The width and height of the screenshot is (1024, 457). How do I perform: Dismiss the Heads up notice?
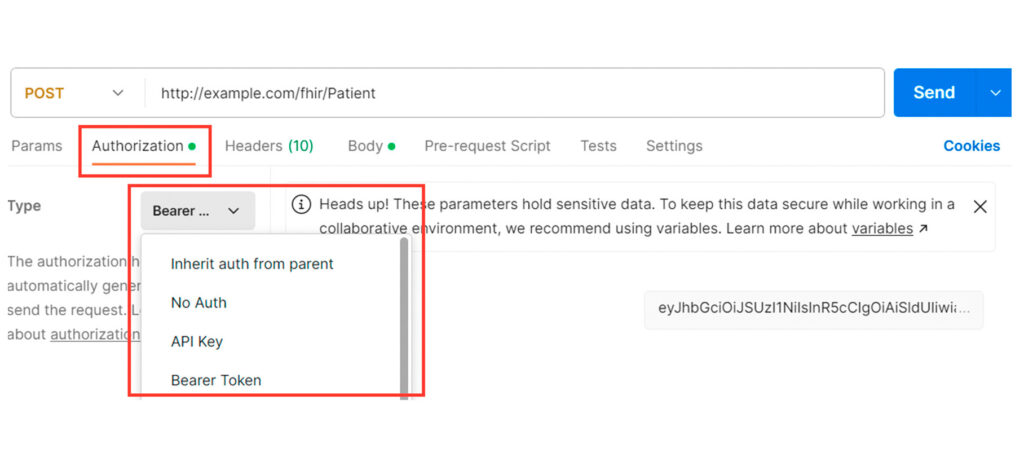pyautogui.click(x=980, y=206)
